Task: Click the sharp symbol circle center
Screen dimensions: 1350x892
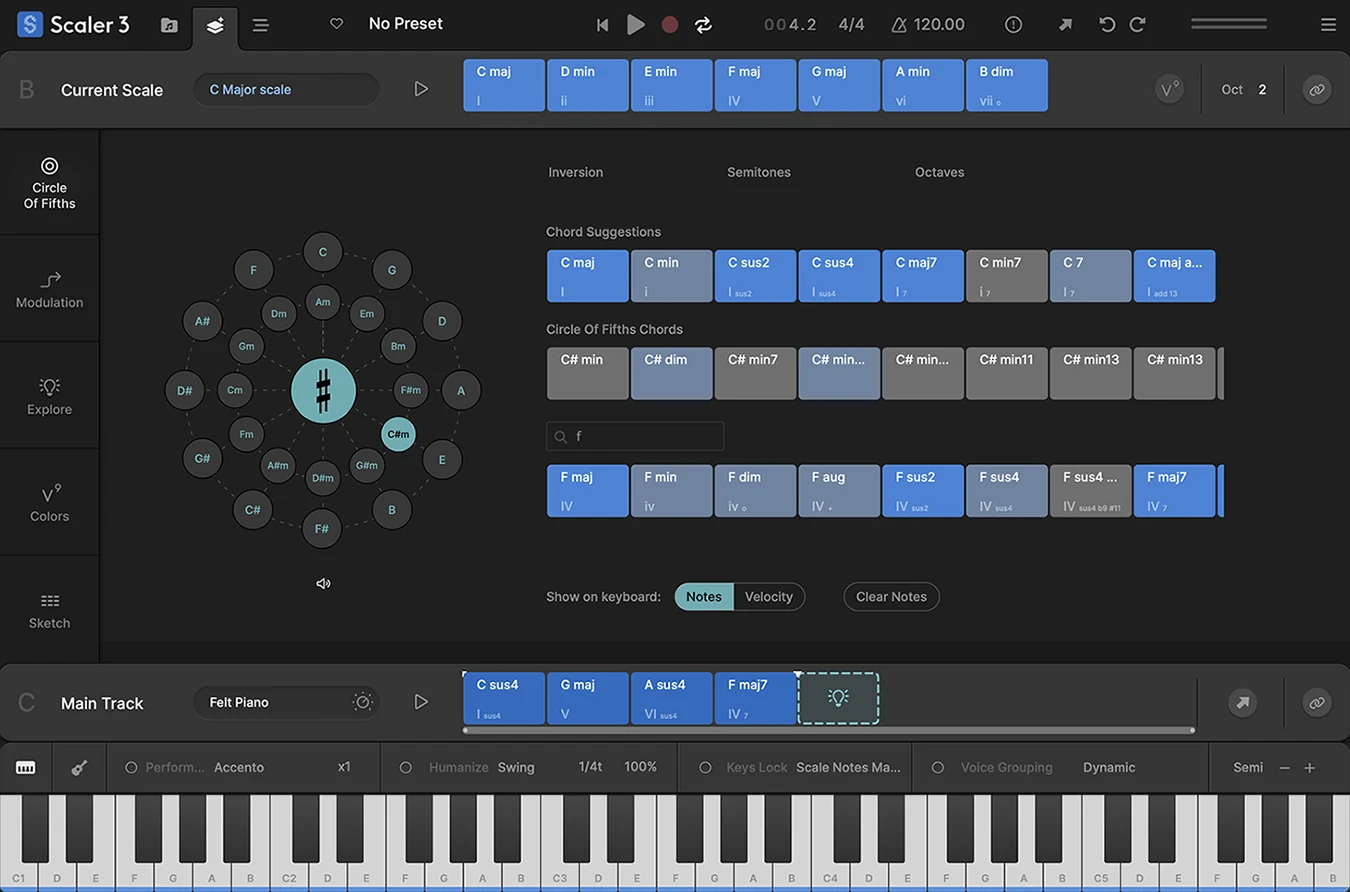Action: click(323, 391)
